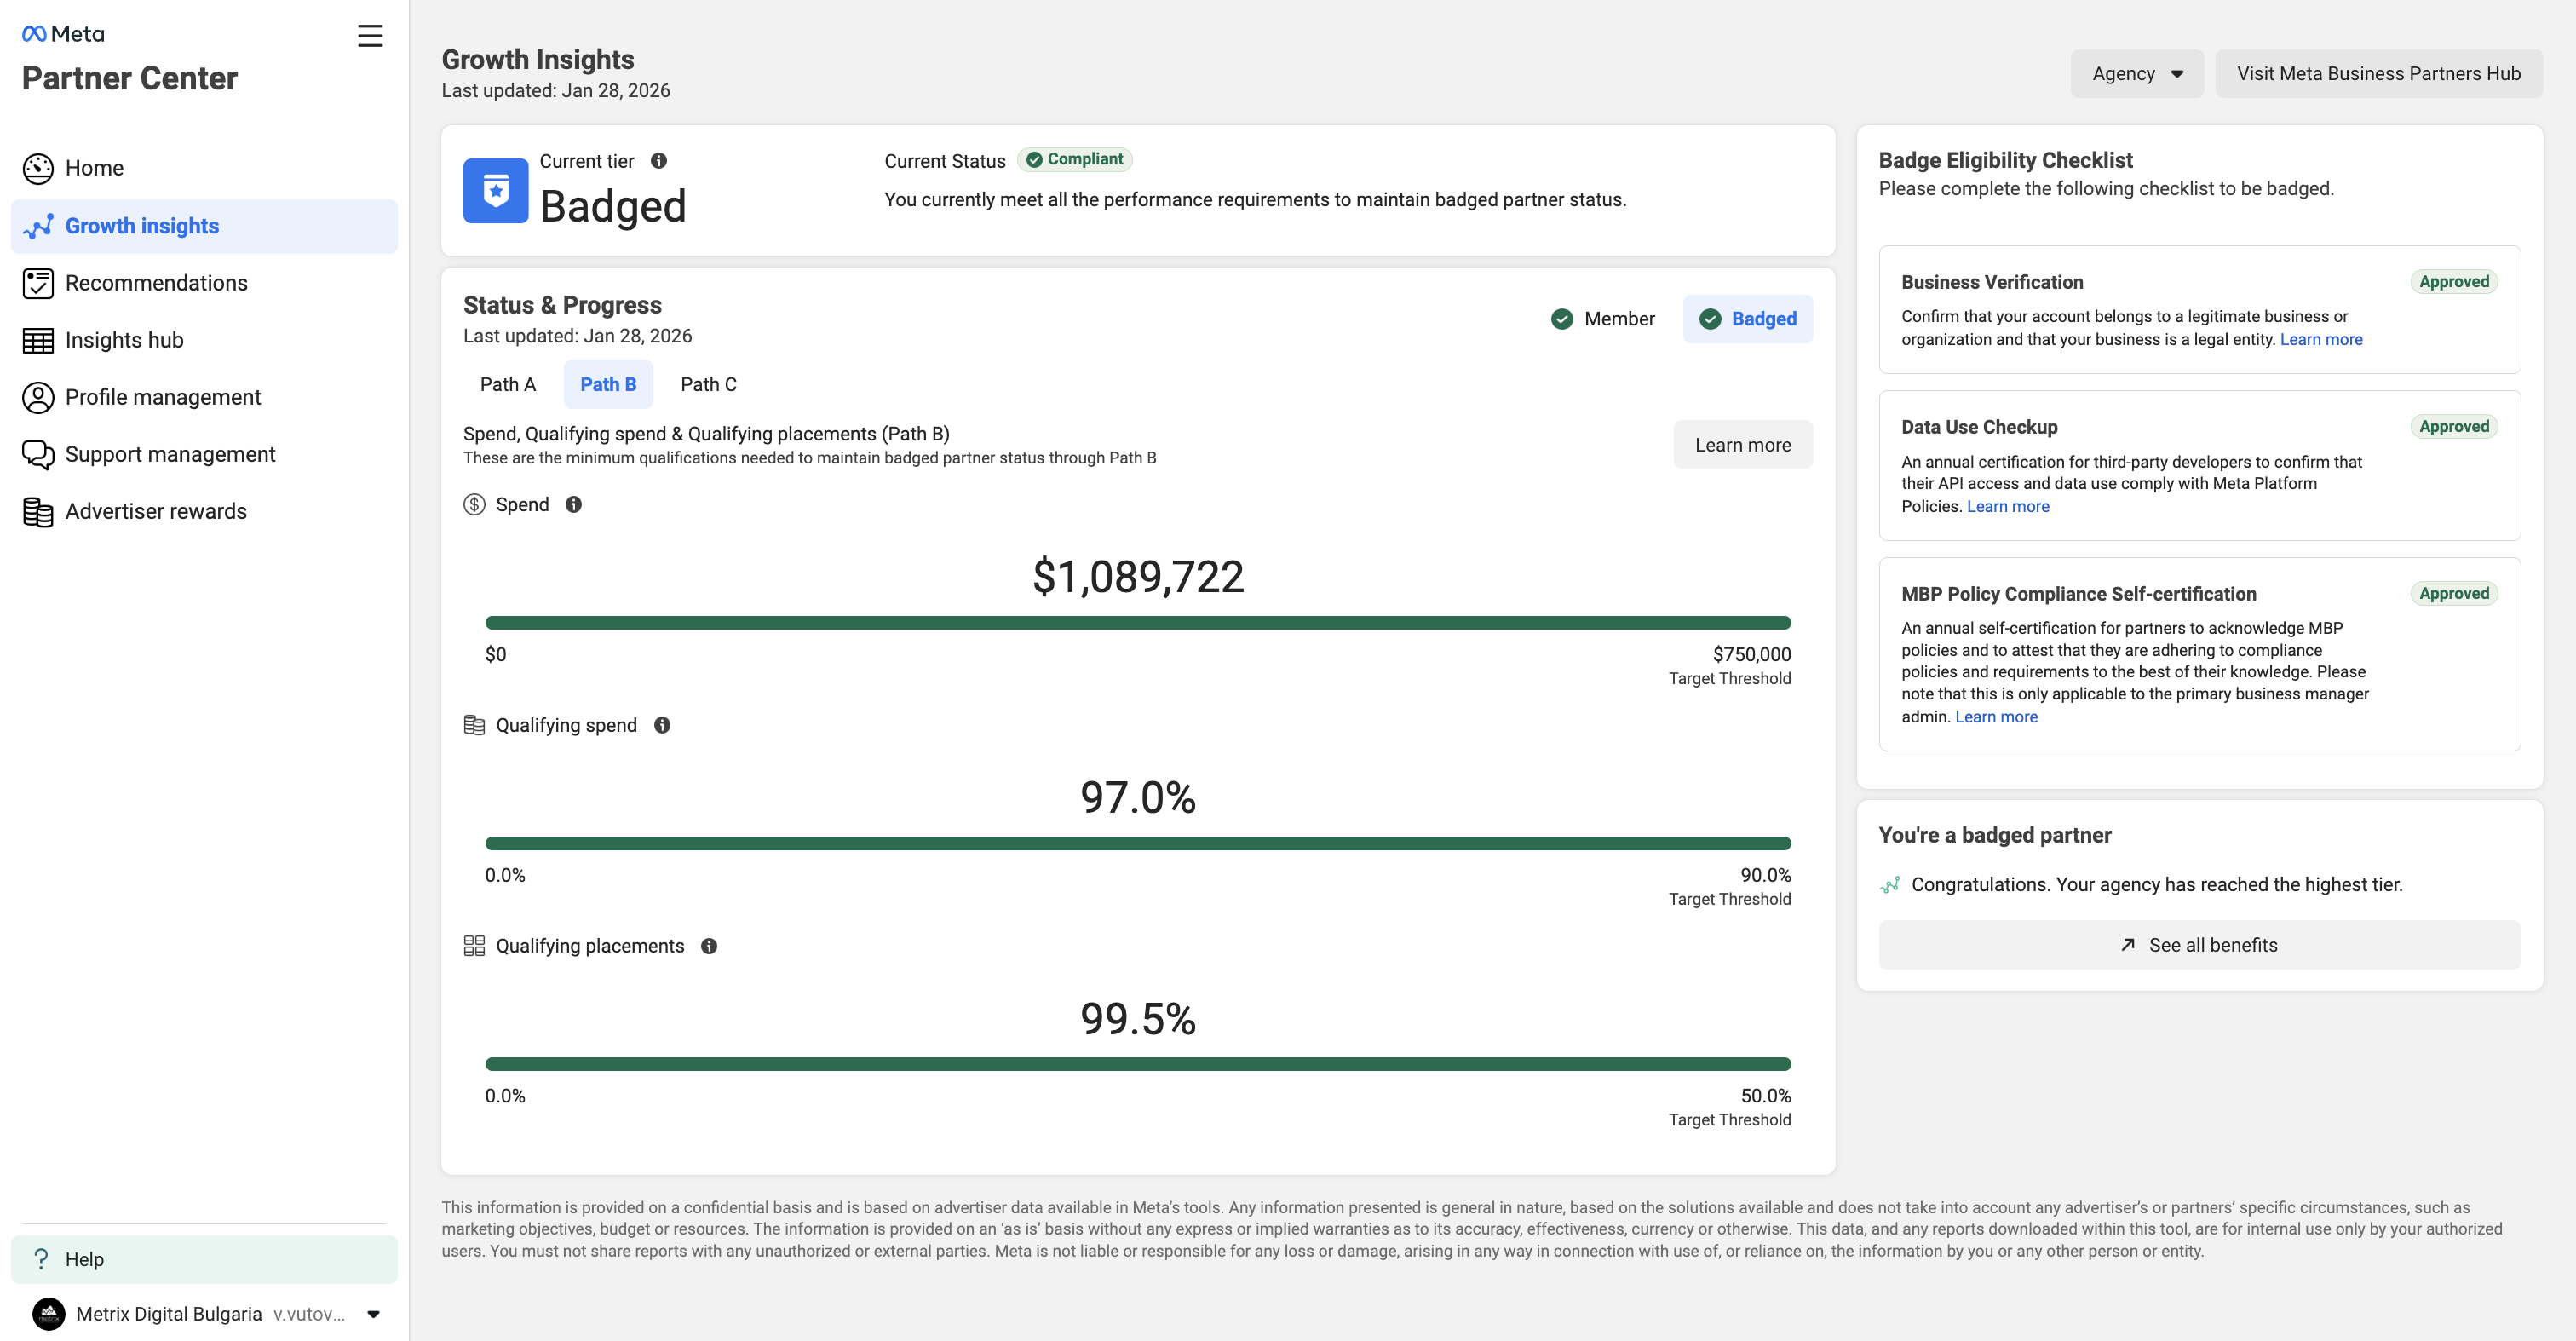Switch to the Path A tab

[x=508, y=385]
